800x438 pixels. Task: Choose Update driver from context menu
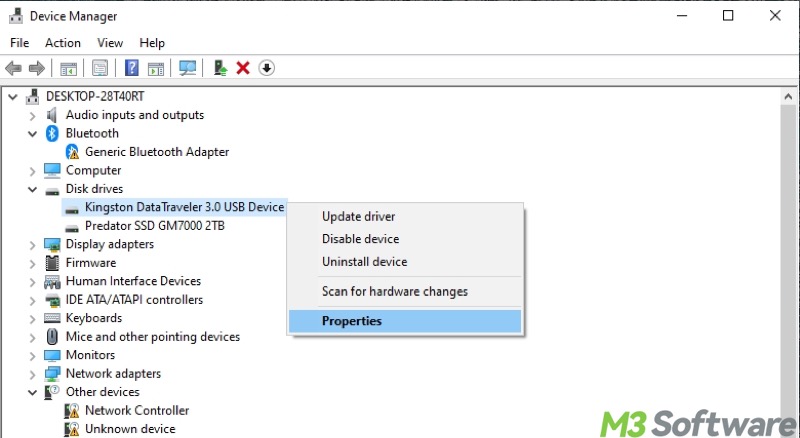coord(406,216)
